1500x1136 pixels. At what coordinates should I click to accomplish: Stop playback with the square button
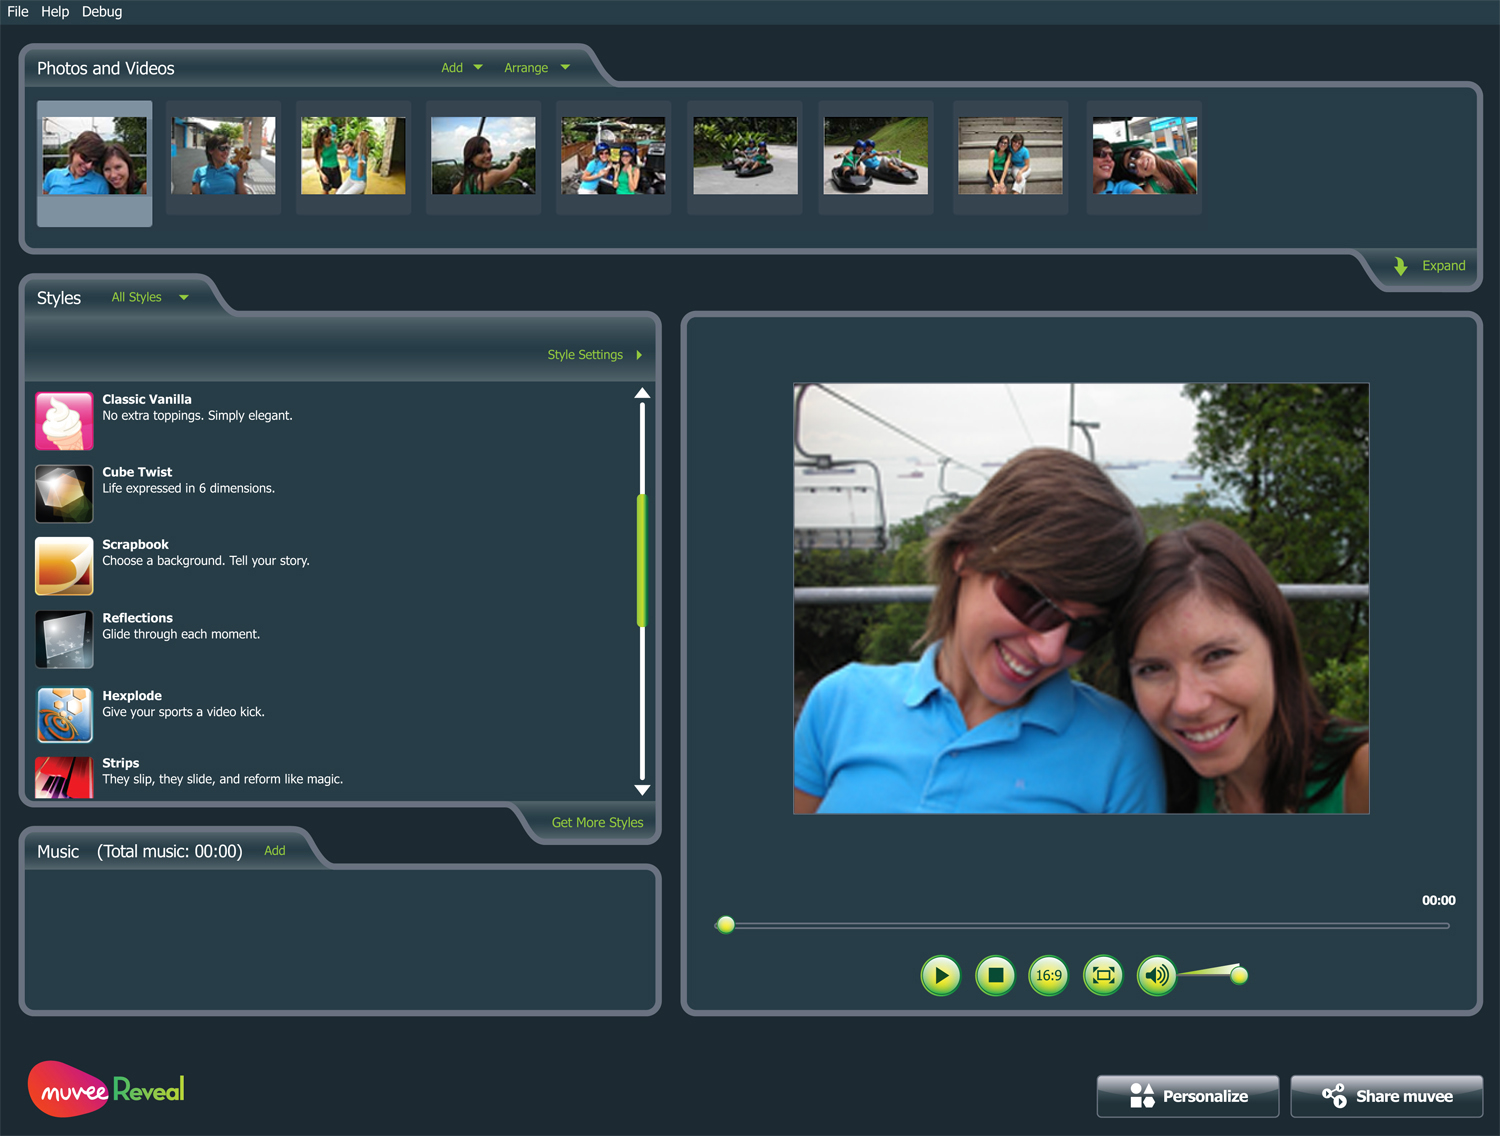point(995,975)
